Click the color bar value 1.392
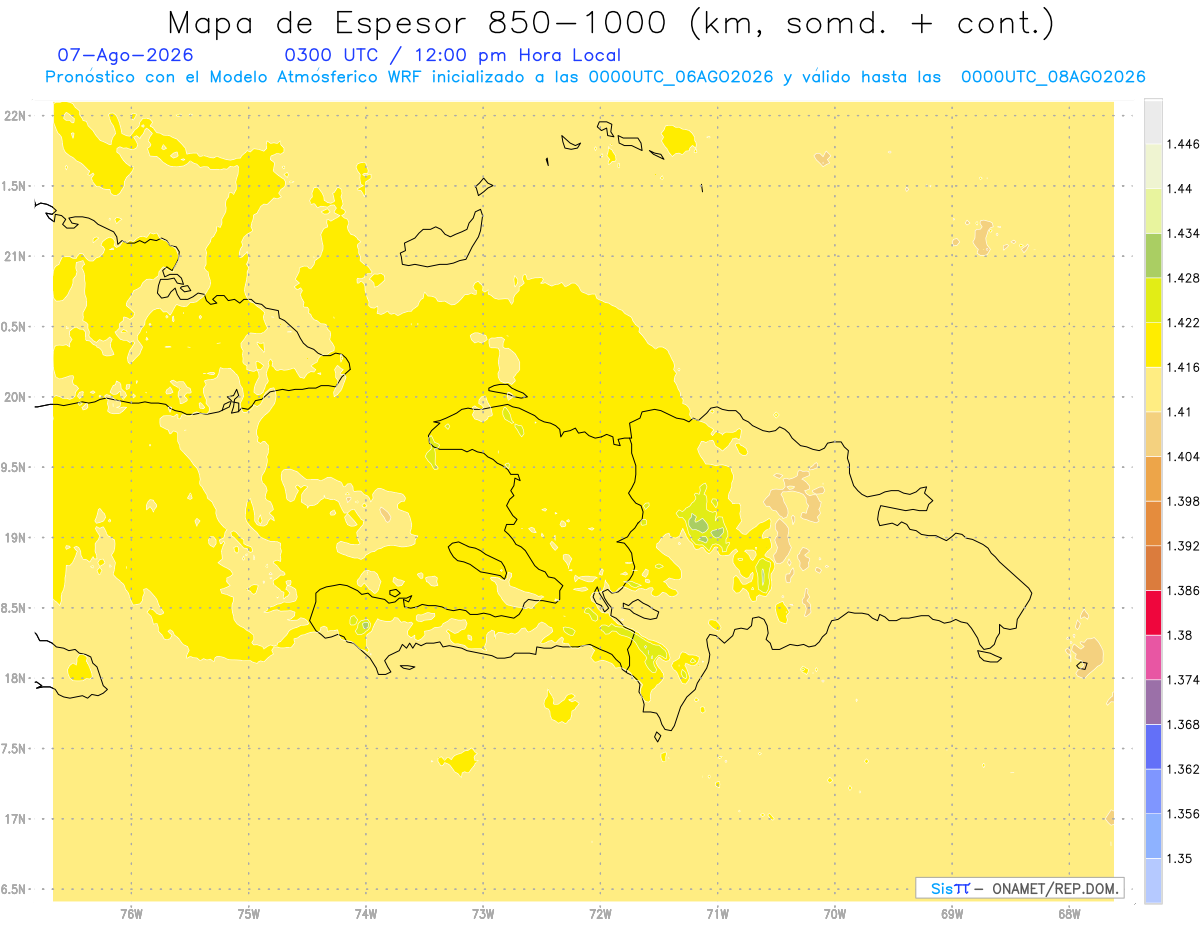This screenshot has height=927, width=1200. (x=1183, y=546)
